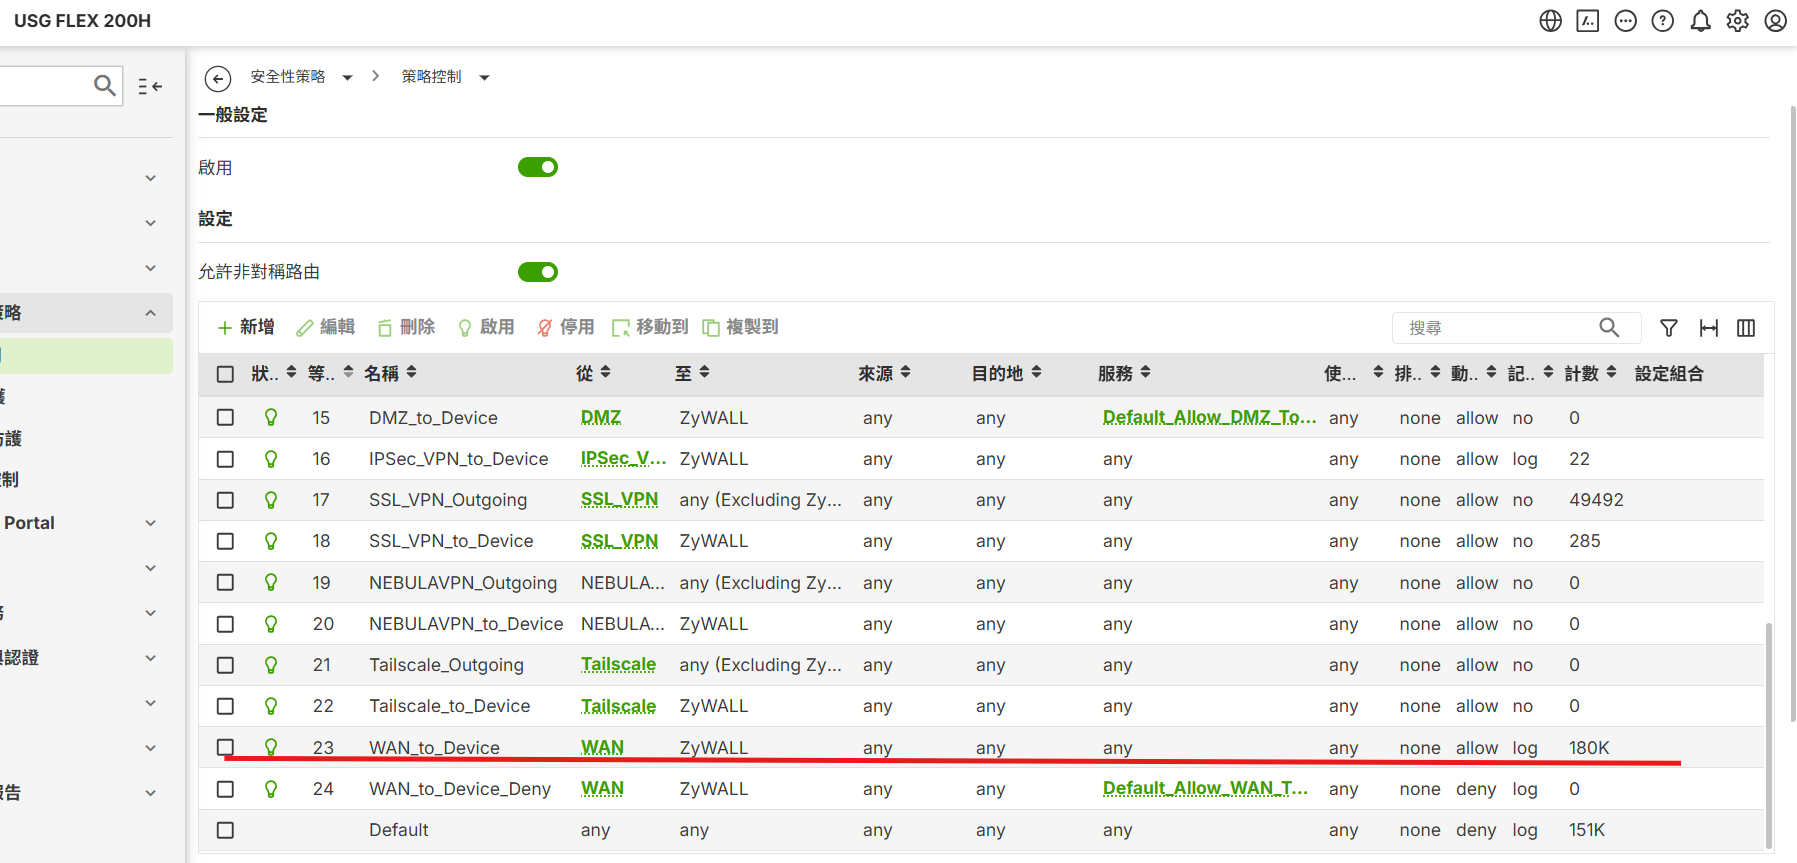The image size is (1797, 863).
Task: Collapse the highlighted 策略 sidebar section
Action: (151, 313)
